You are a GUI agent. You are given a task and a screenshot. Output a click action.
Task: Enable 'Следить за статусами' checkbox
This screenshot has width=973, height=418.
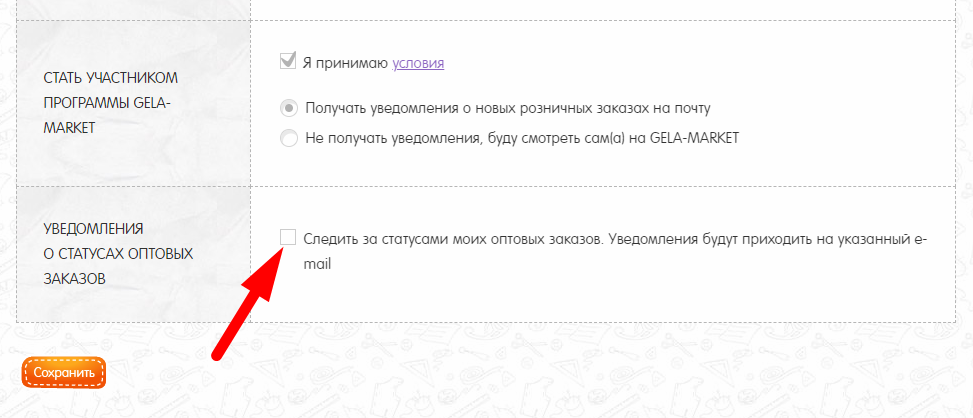288,236
